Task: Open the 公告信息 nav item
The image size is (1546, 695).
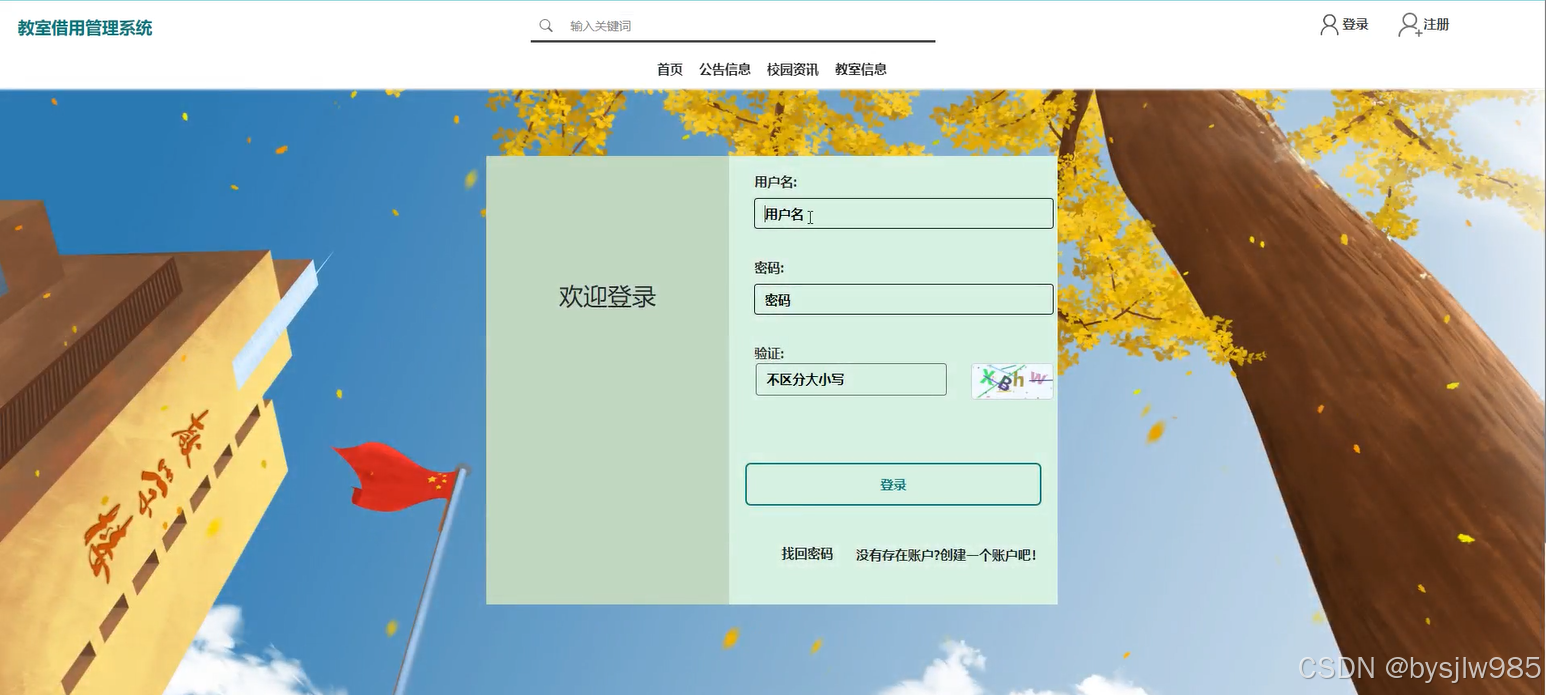Action: click(725, 70)
